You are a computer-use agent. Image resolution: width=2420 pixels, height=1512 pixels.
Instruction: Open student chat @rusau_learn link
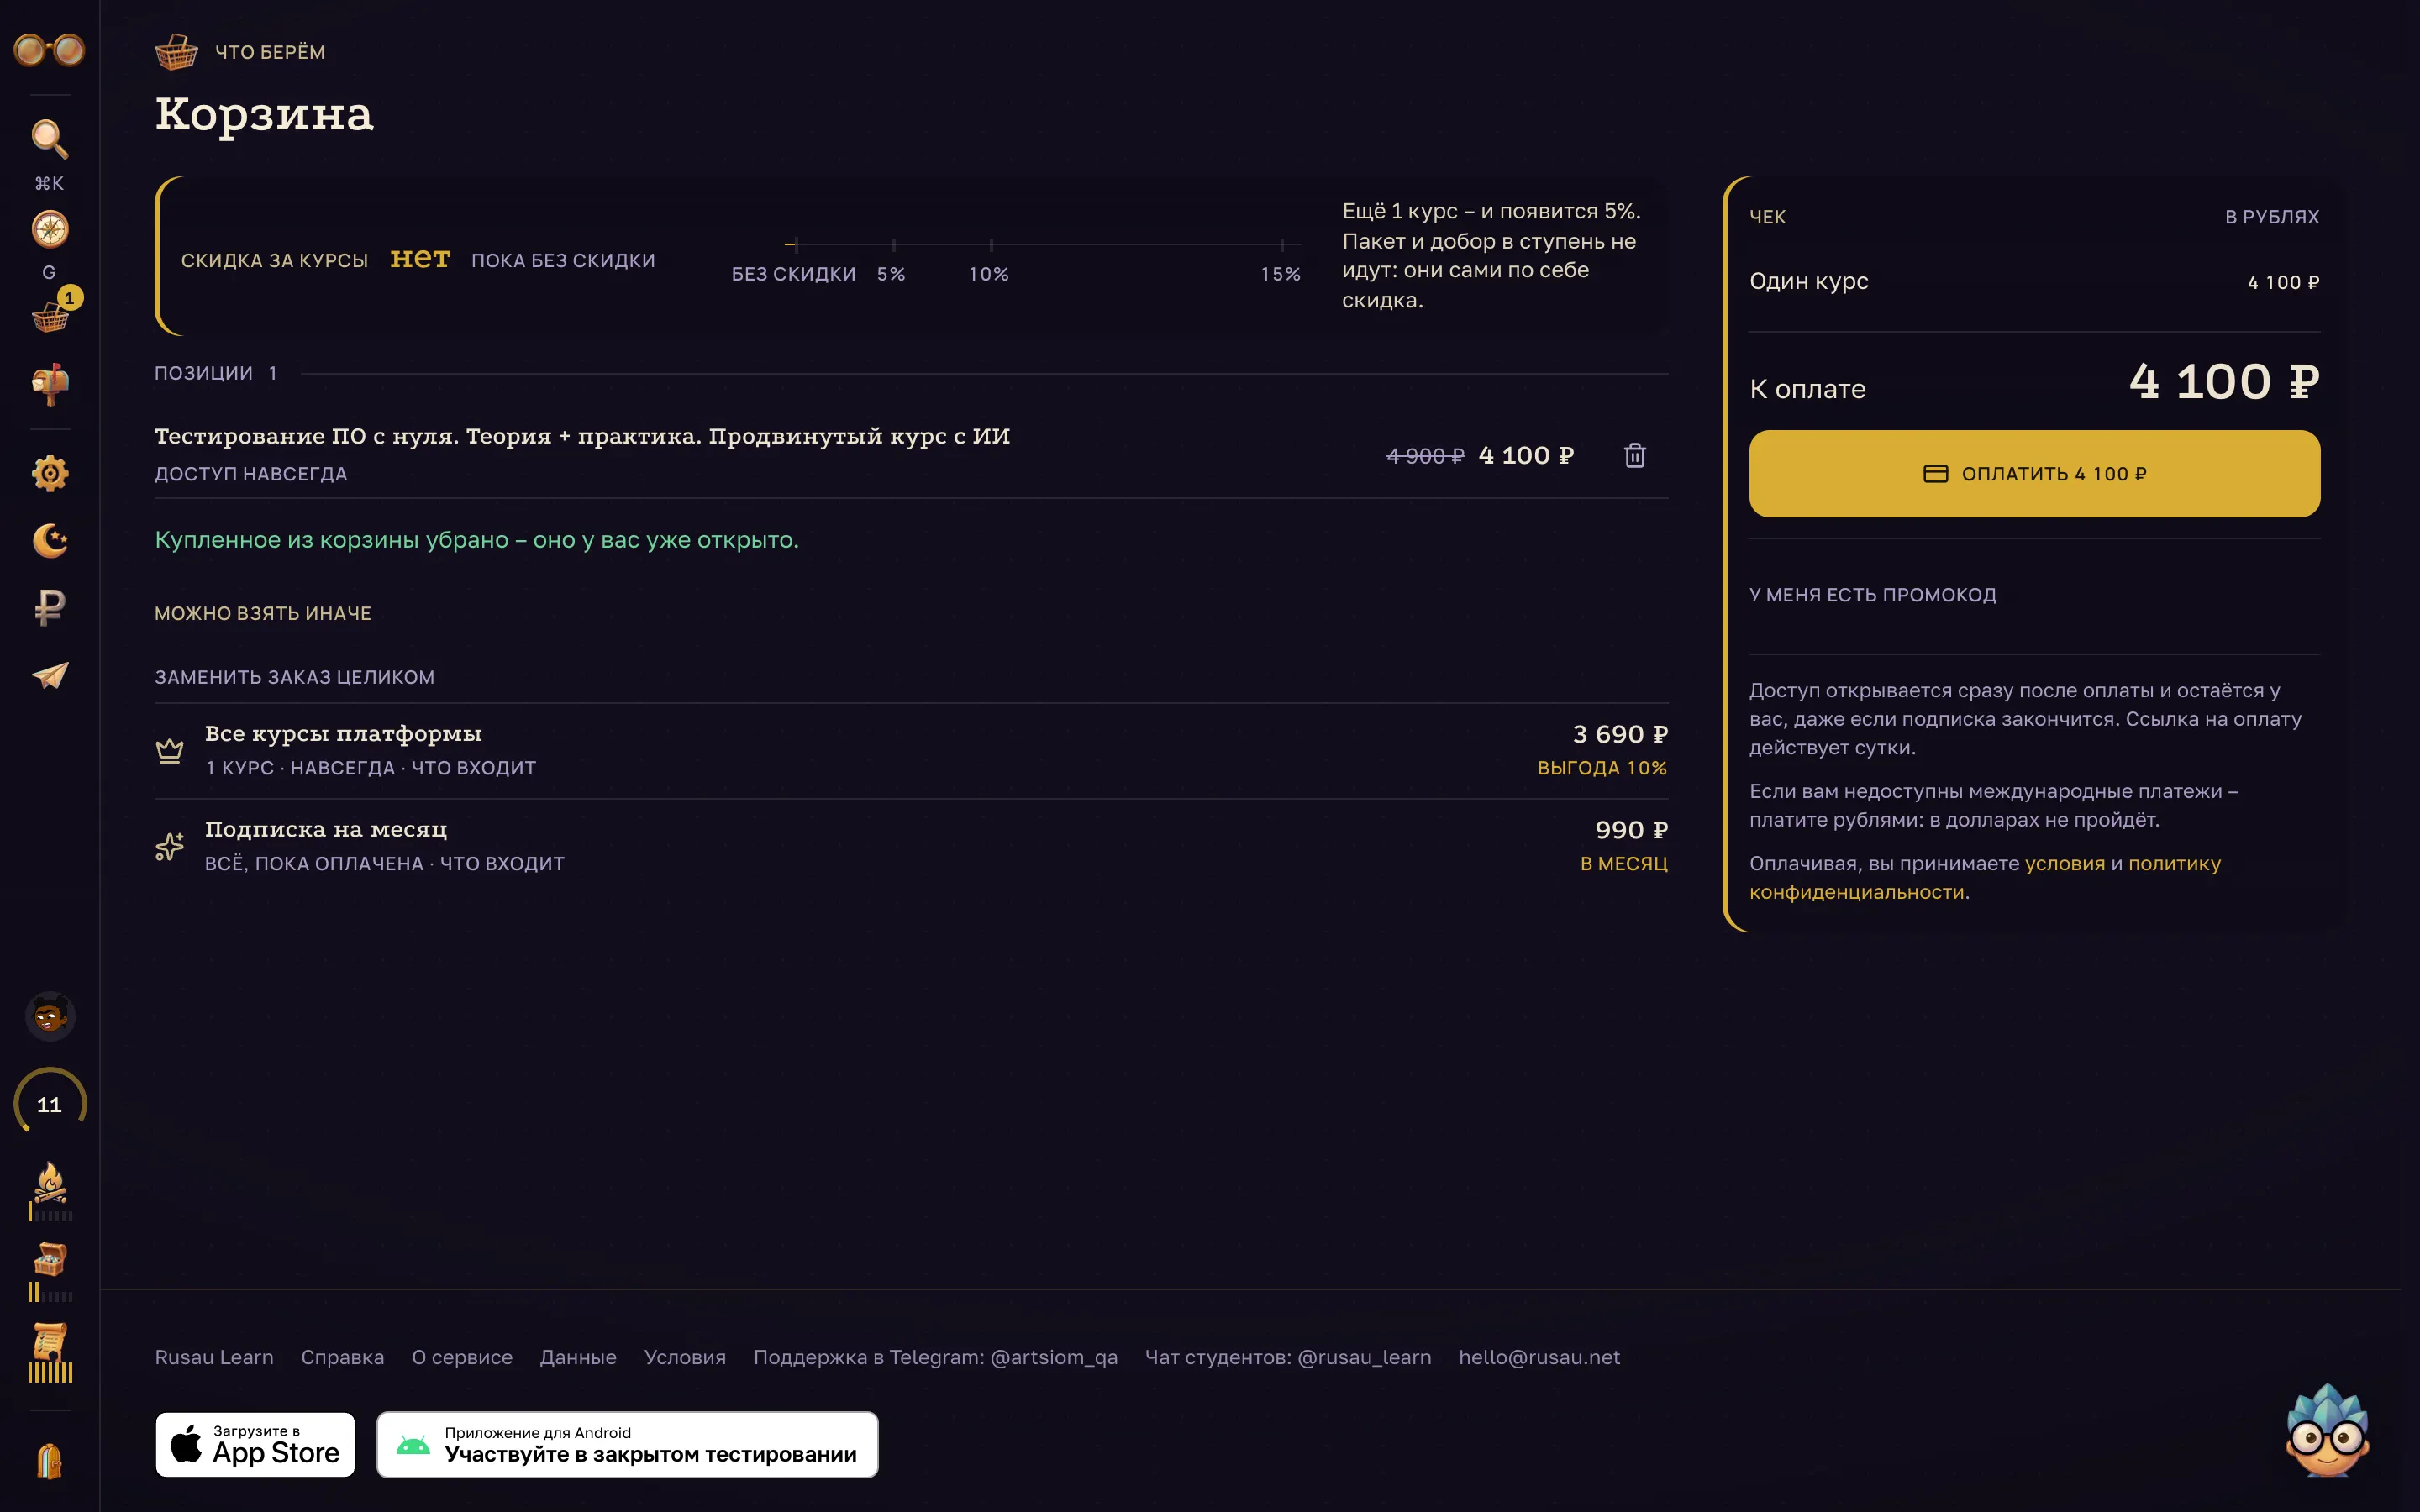point(1288,1357)
